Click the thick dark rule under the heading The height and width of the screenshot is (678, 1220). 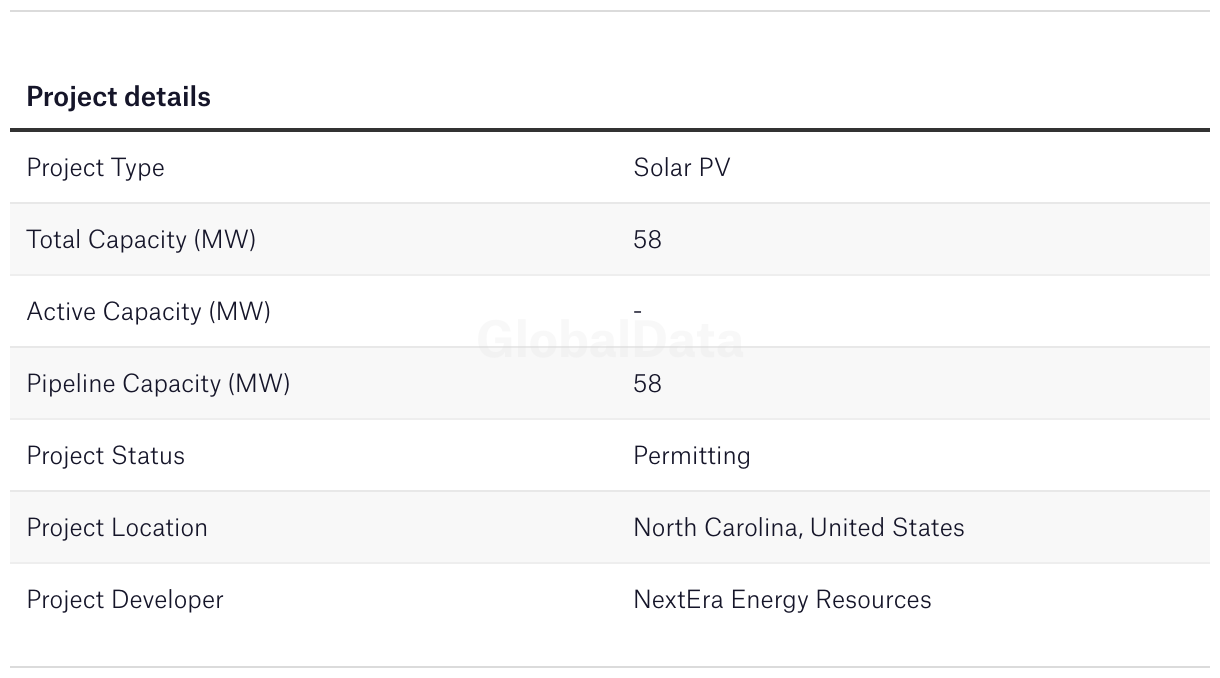pos(610,130)
